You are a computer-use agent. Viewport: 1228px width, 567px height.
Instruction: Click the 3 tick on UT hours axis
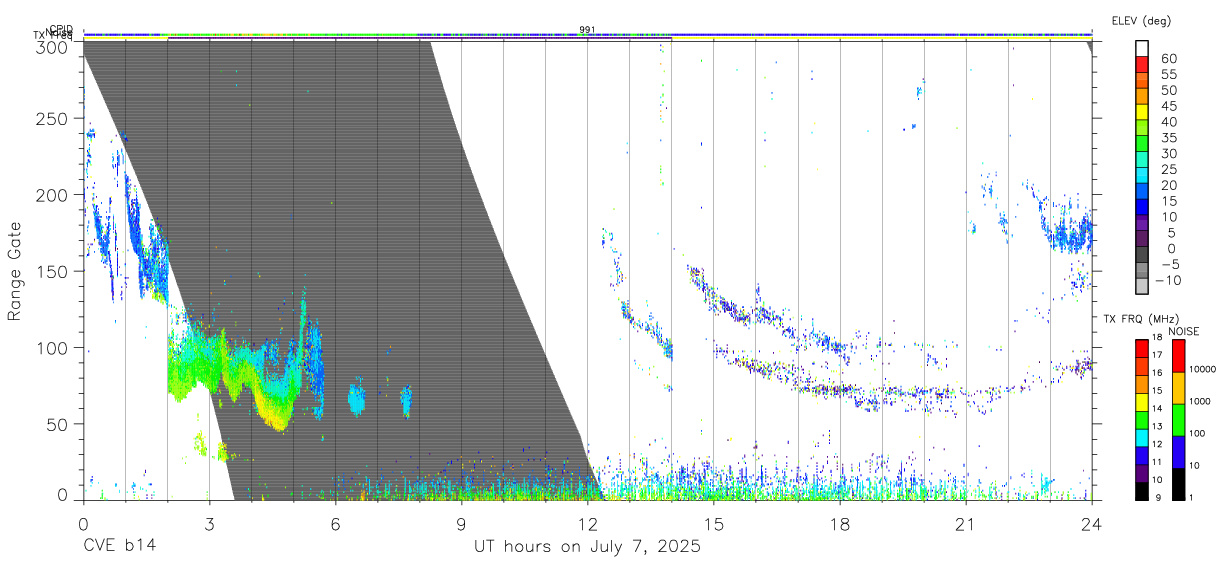(209, 525)
